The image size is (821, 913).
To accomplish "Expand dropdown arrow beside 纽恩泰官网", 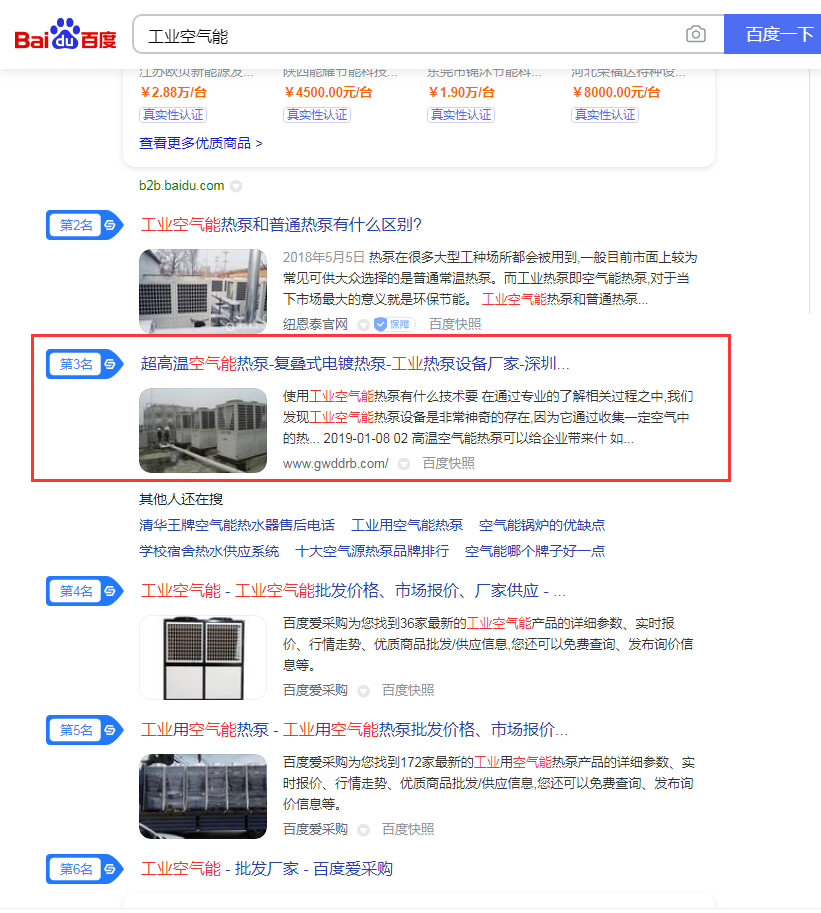I will [363, 325].
